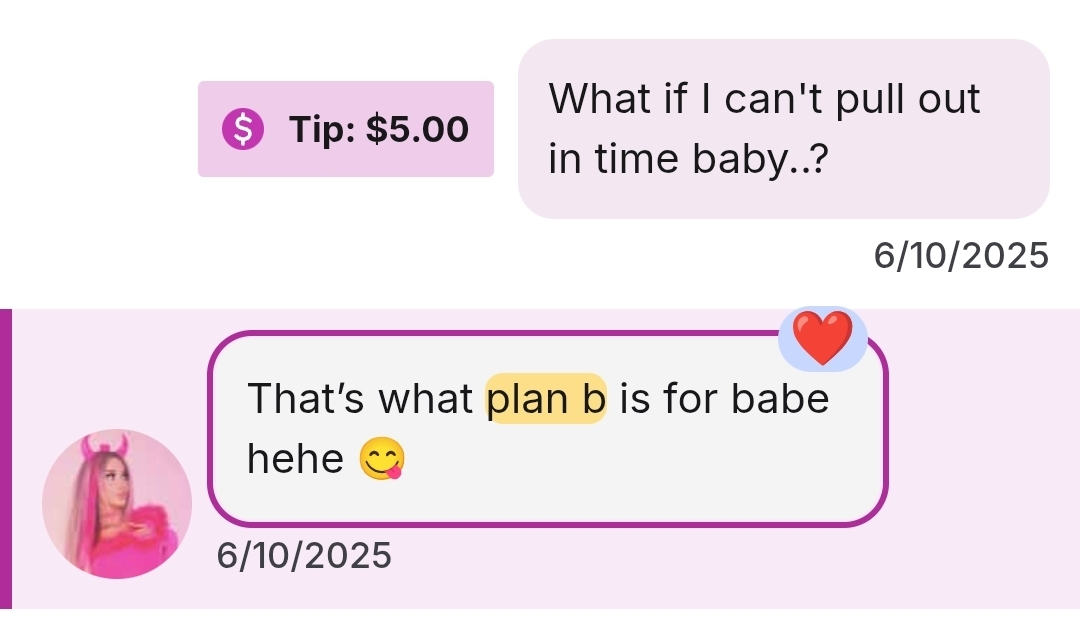Click the highlighted "plan b" text
The height and width of the screenshot is (622, 1080).
point(546,398)
